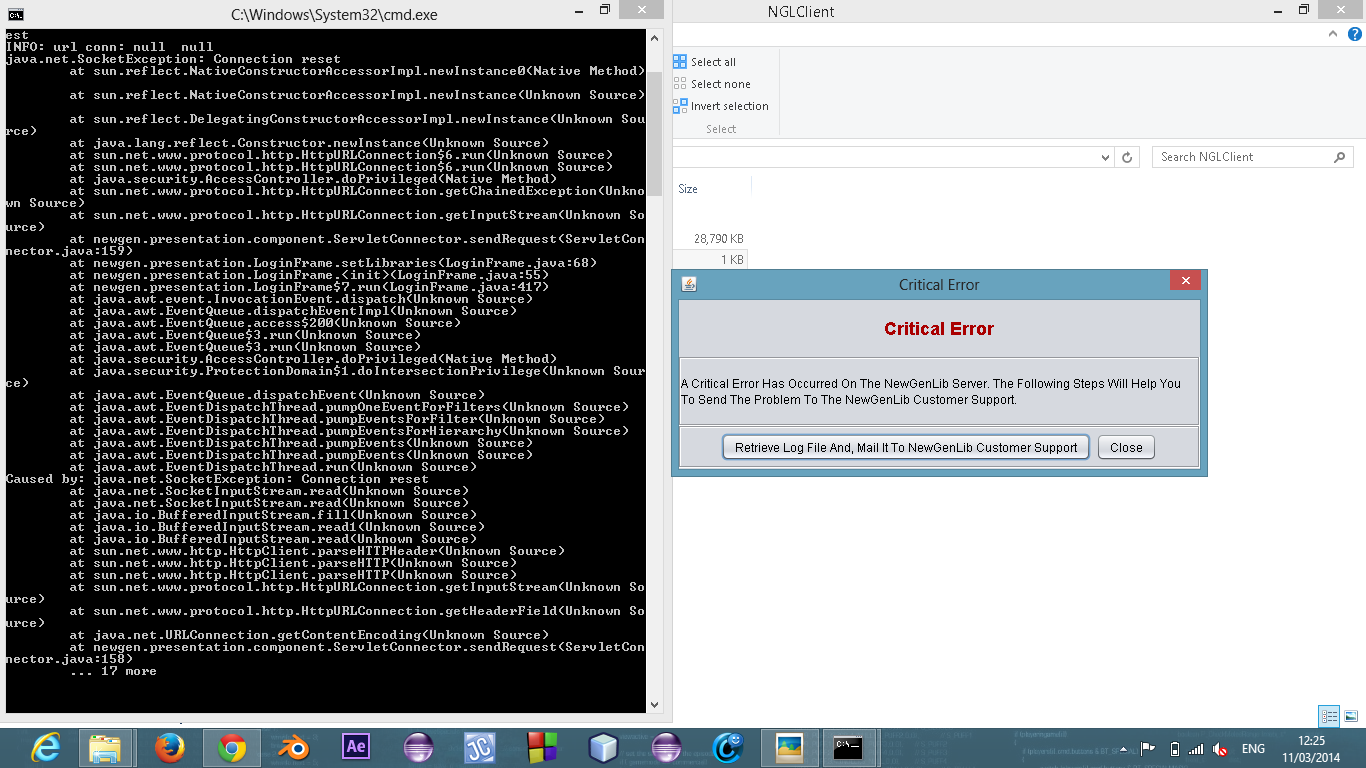Click the refresh icon beside address bar
1366x768 pixels.
pyautogui.click(x=1127, y=158)
